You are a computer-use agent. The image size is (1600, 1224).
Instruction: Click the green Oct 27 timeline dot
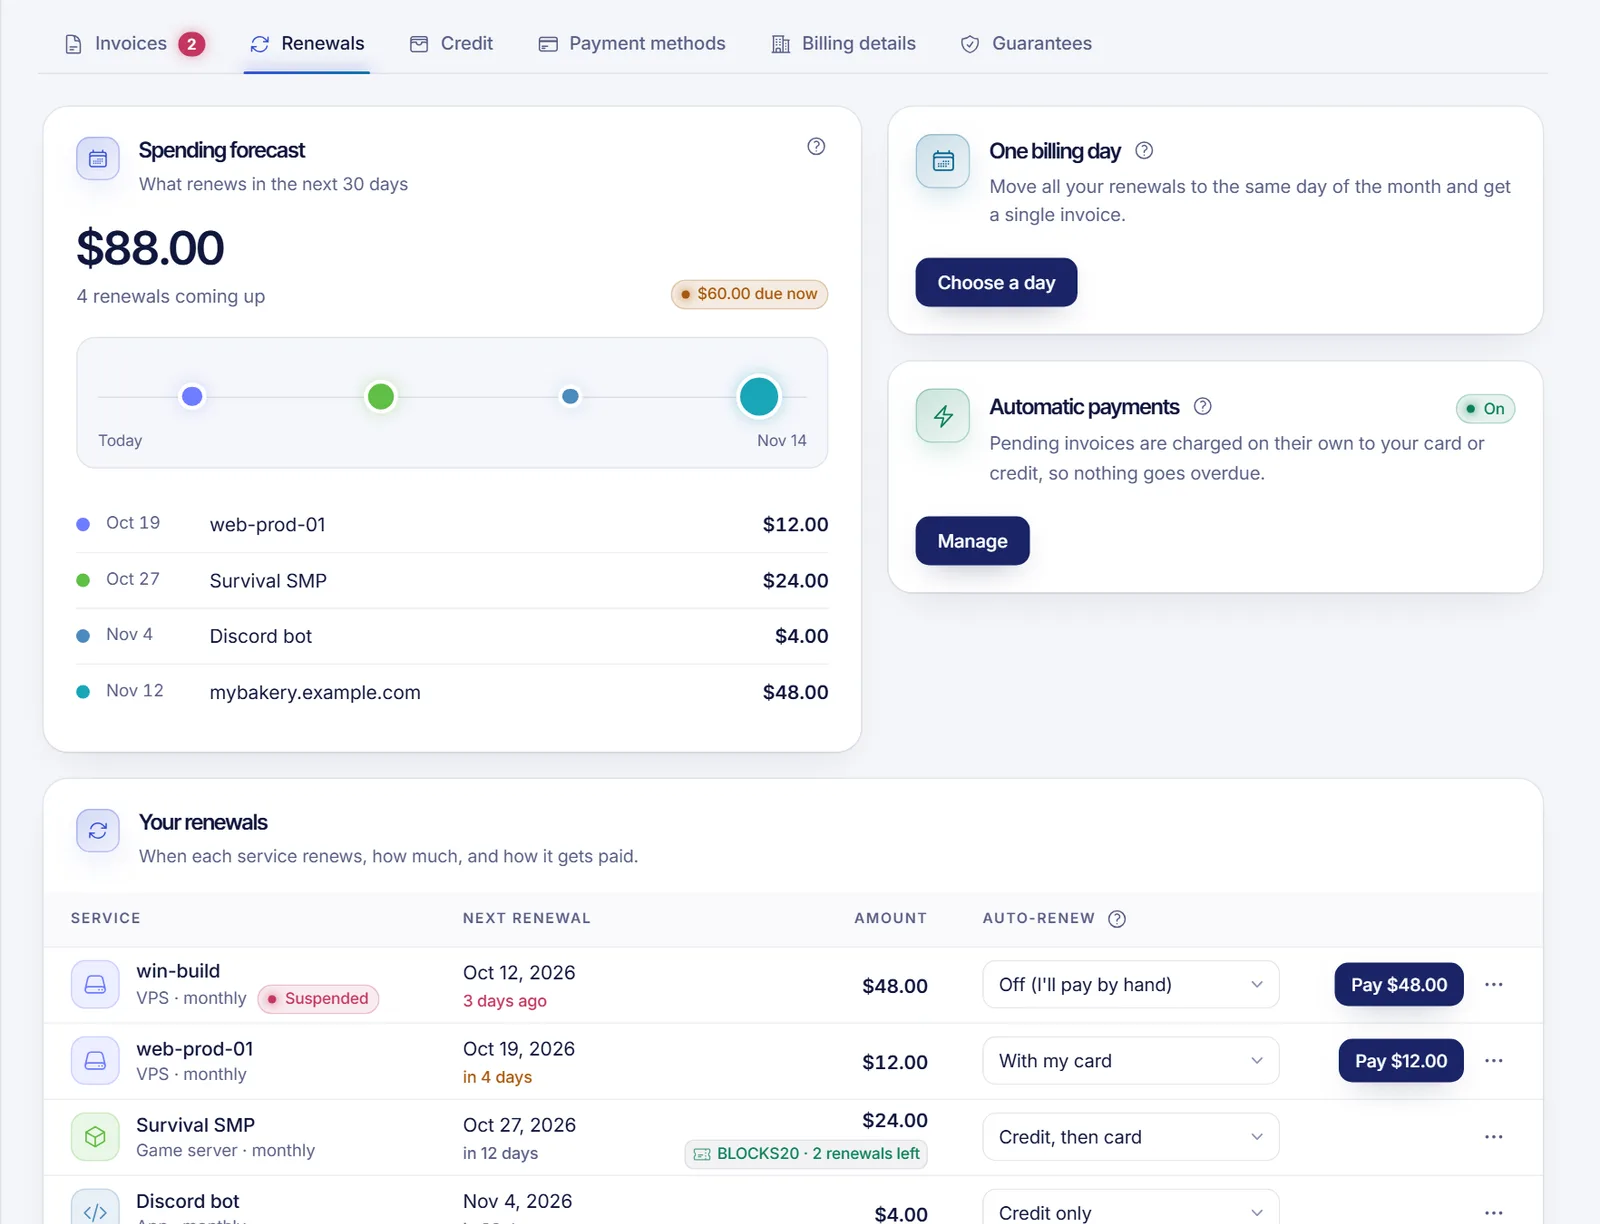381,397
